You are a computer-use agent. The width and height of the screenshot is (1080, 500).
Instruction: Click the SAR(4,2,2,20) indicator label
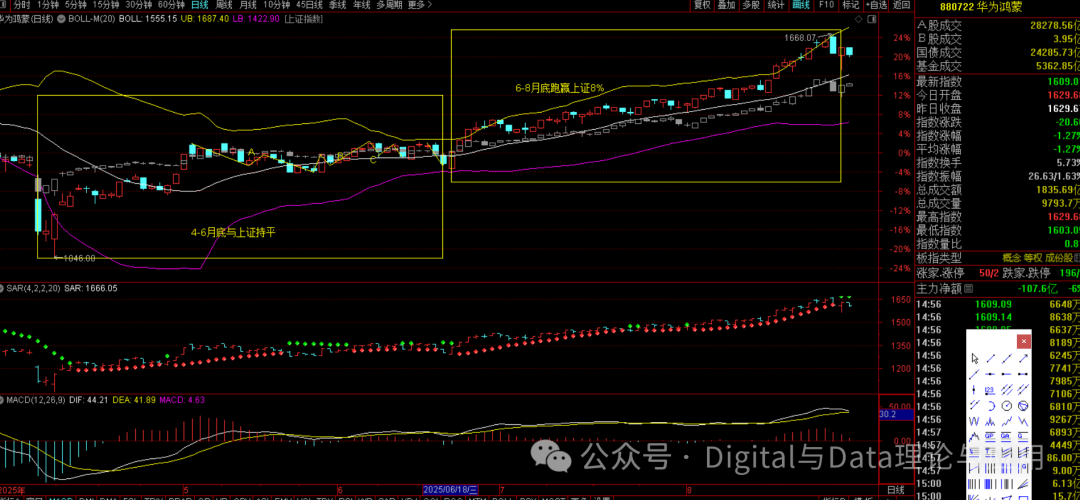pos(32,288)
